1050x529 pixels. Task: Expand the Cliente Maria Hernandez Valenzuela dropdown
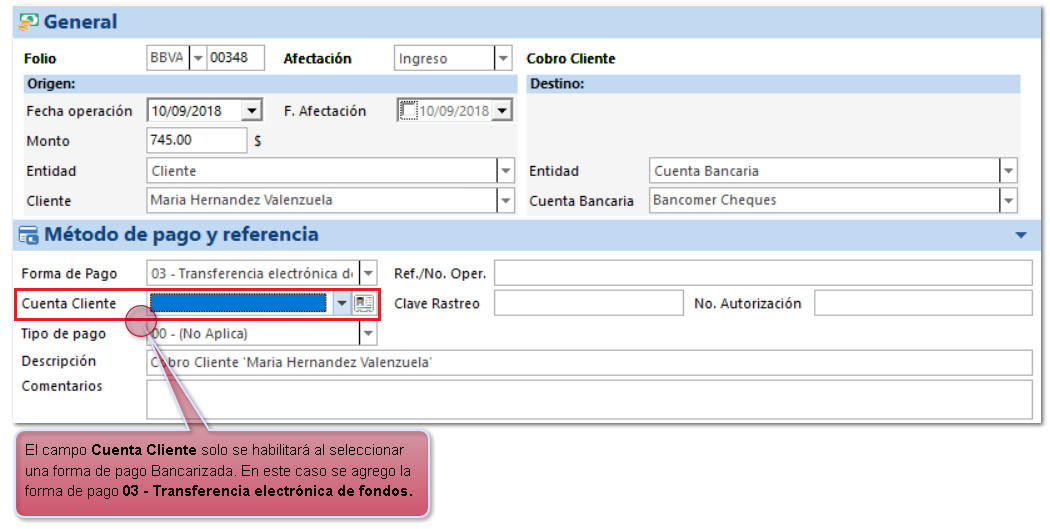pyautogui.click(x=506, y=200)
